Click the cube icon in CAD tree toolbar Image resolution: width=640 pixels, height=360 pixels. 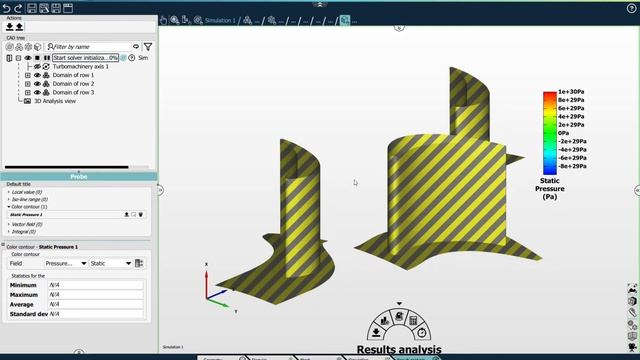(38, 47)
